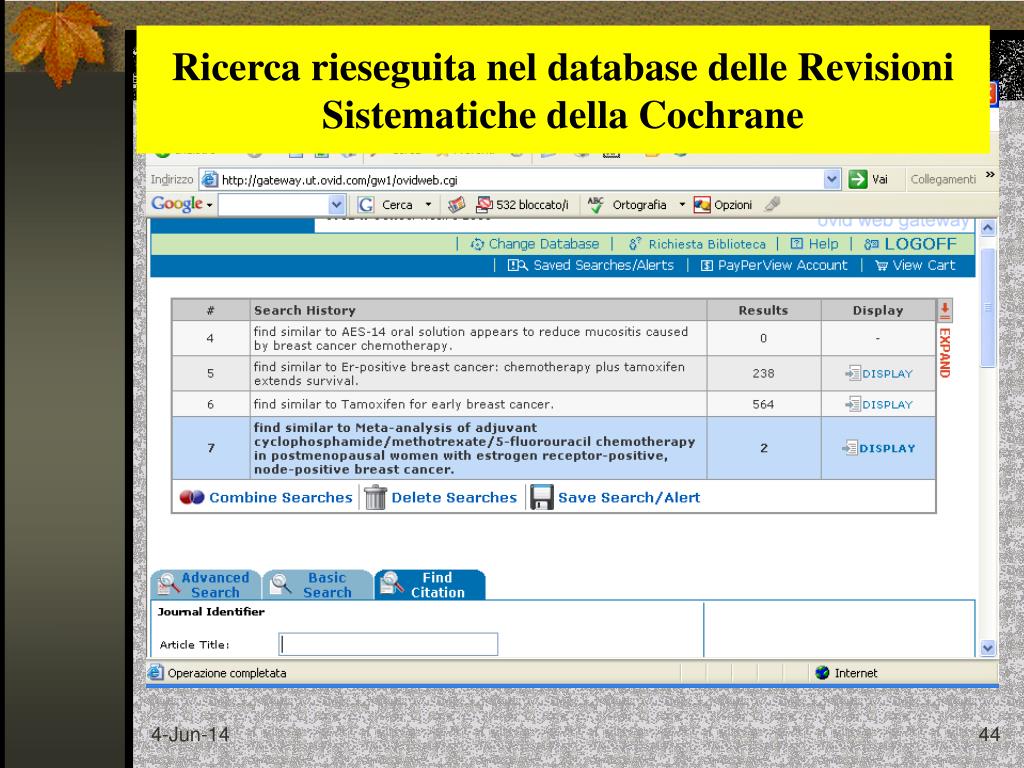Click the address bar page icon

210,180
